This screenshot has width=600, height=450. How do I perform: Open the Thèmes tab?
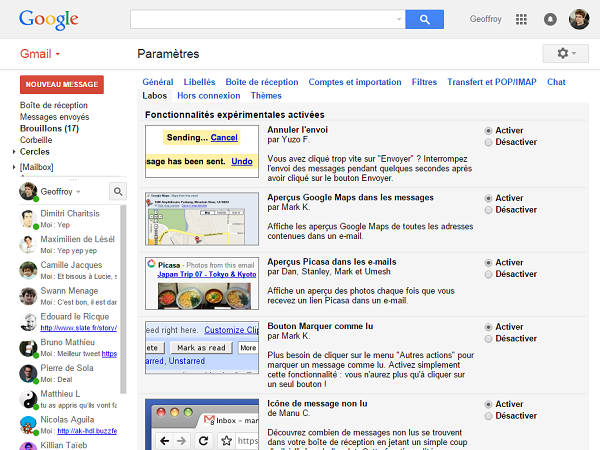[266, 96]
